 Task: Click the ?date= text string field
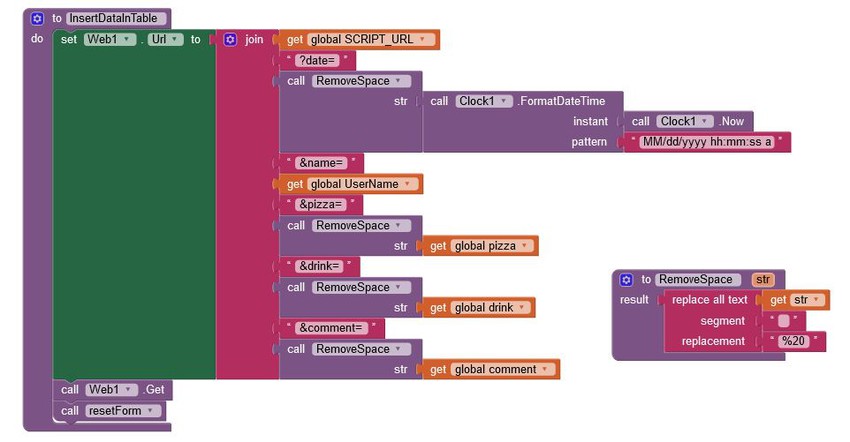[317, 60]
